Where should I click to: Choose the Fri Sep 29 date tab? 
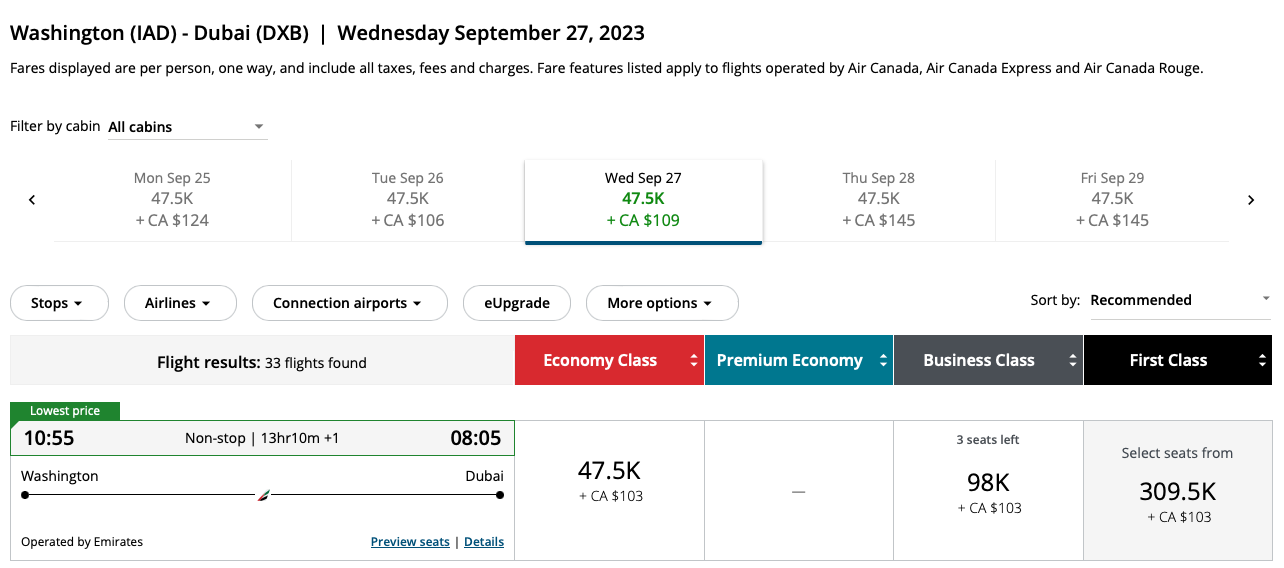(x=1112, y=200)
